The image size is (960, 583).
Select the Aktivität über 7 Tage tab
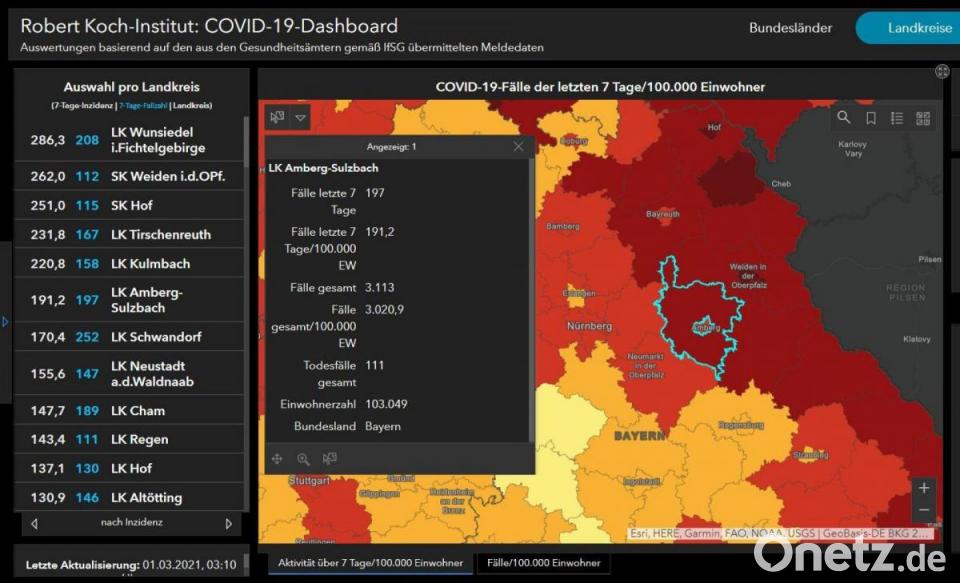370,563
